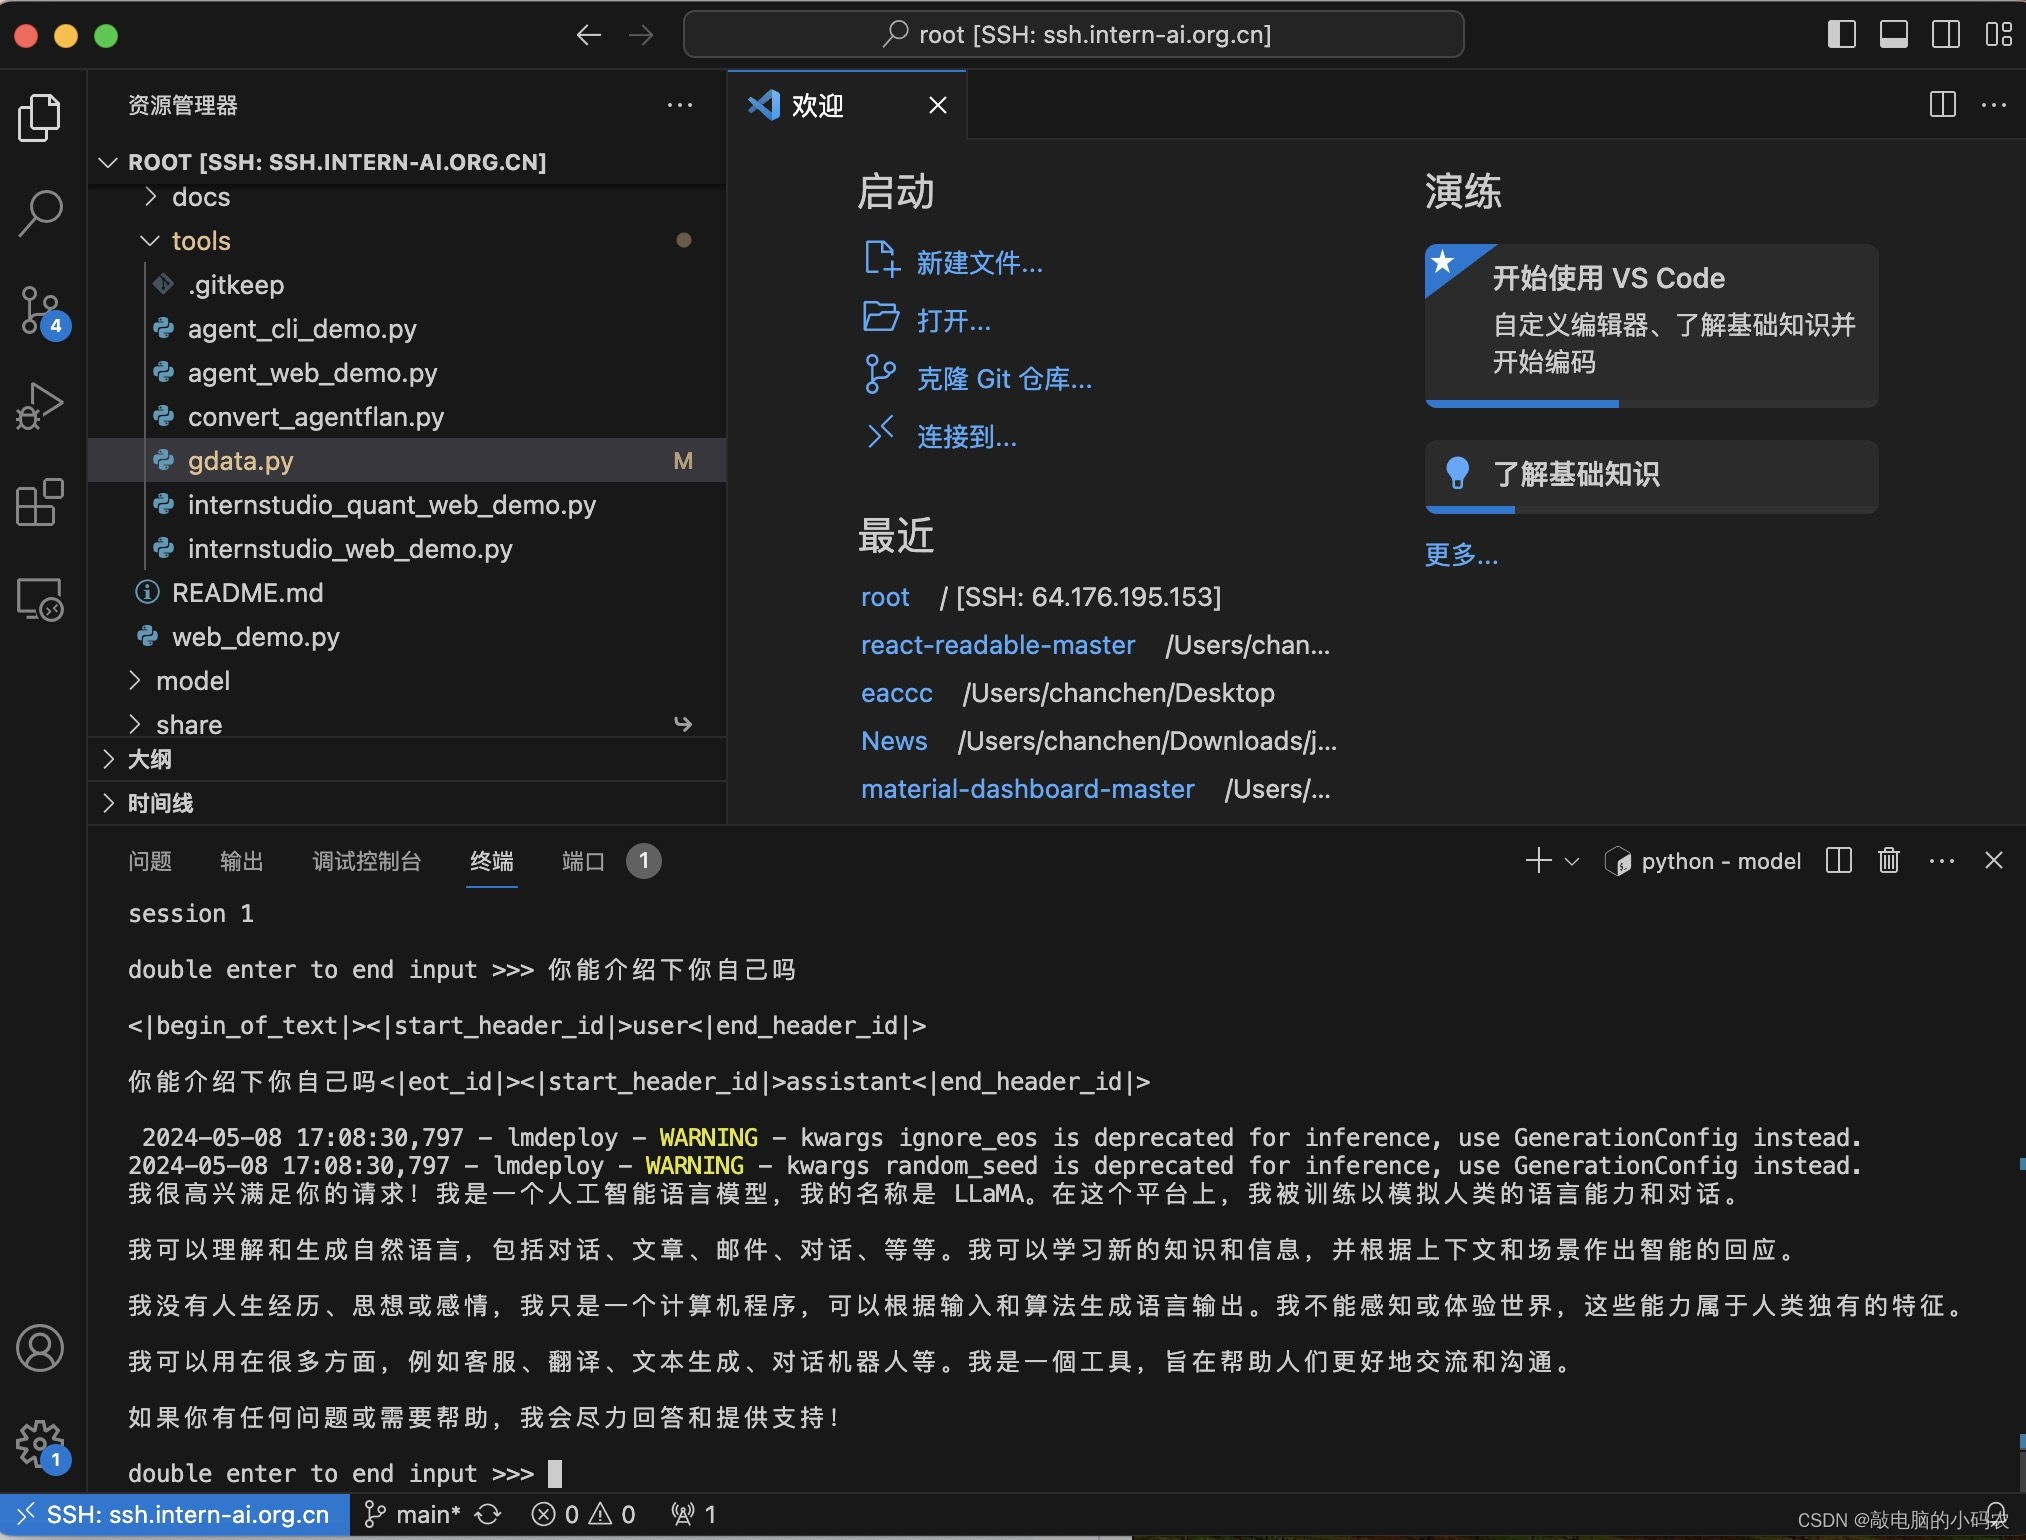This screenshot has height=1540, width=2026.
Task: Expand the model folder
Action: pos(406,681)
